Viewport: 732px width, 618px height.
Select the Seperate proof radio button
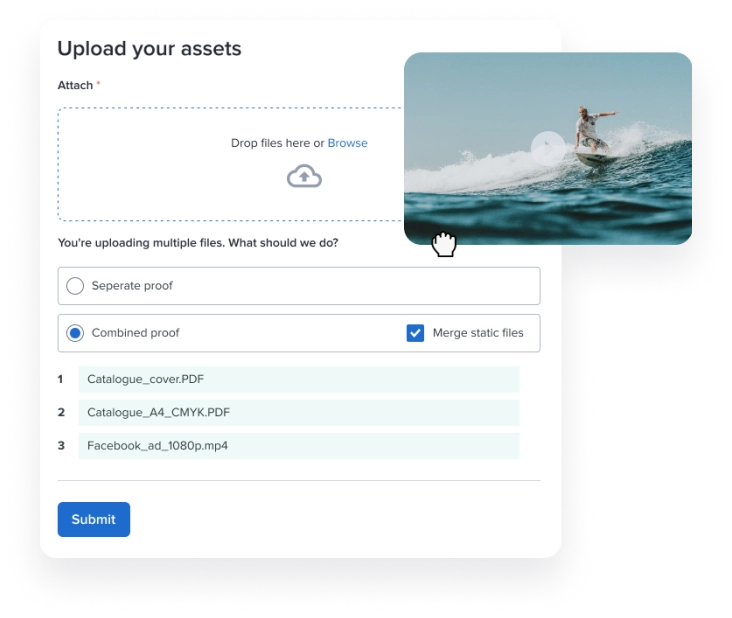coord(75,286)
